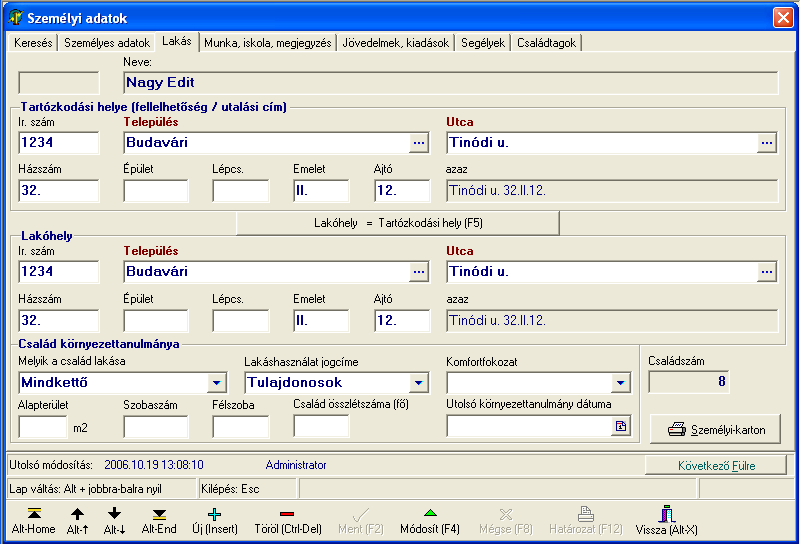Open the Keresés tab
800x544 pixels.
tap(33, 43)
